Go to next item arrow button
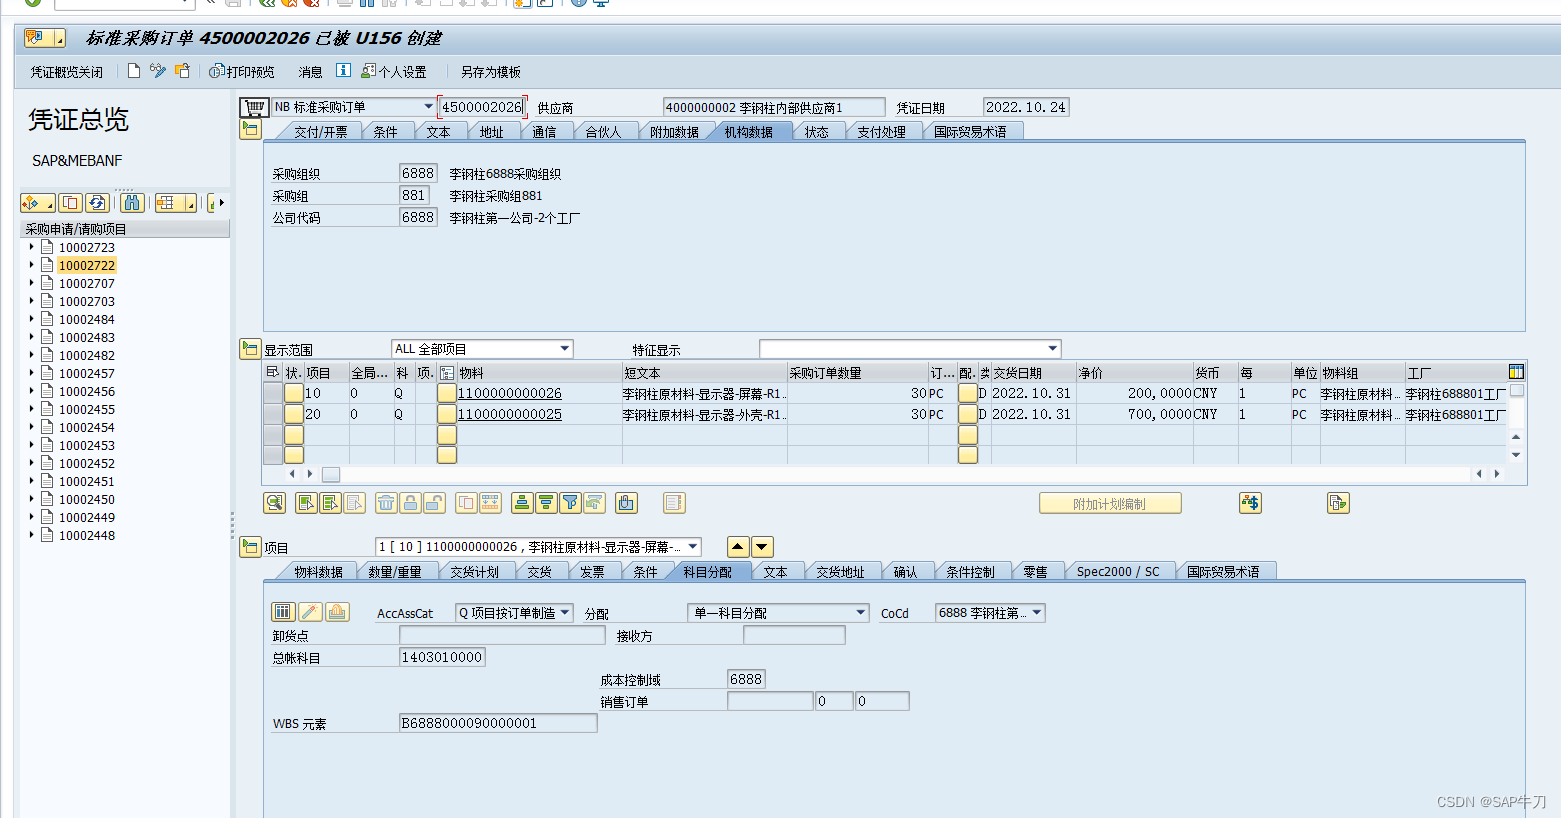Screen dimensions: 1561x818 click(762, 547)
